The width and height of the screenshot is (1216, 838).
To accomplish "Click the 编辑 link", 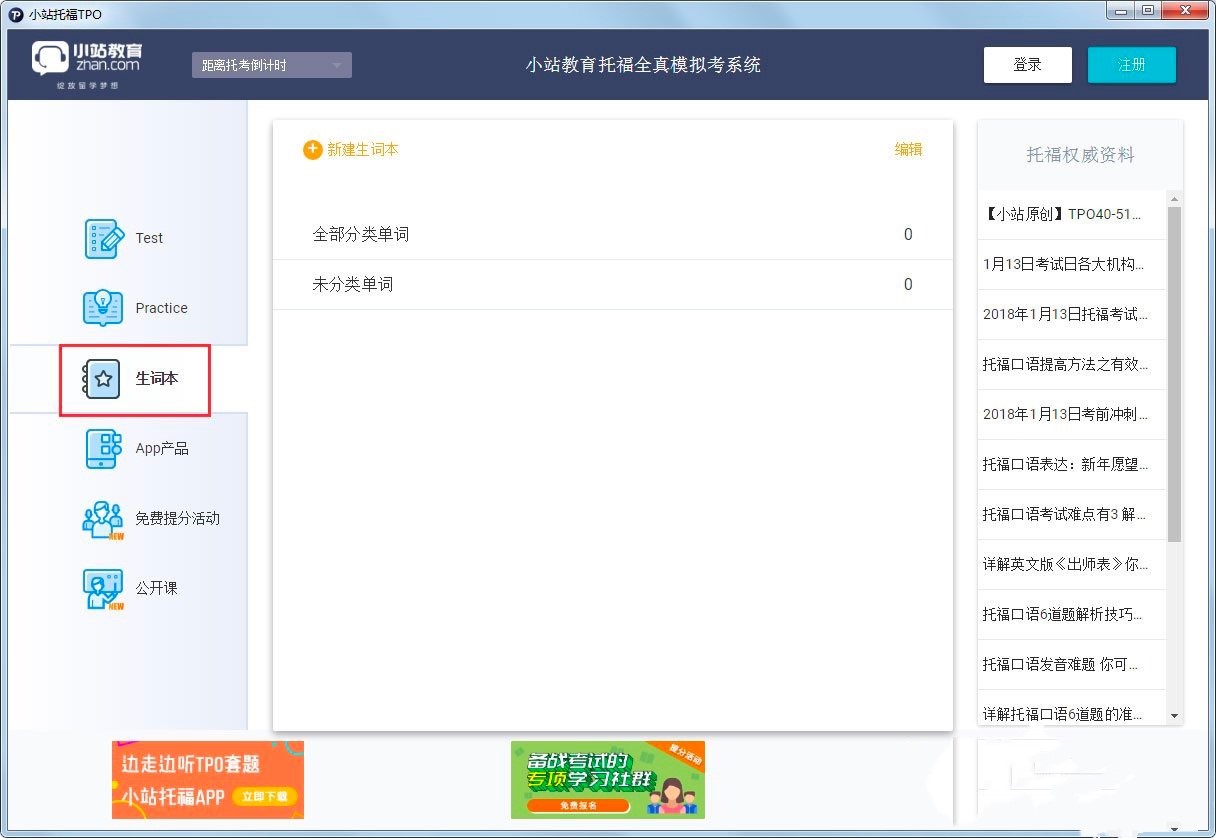I will [x=908, y=149].
